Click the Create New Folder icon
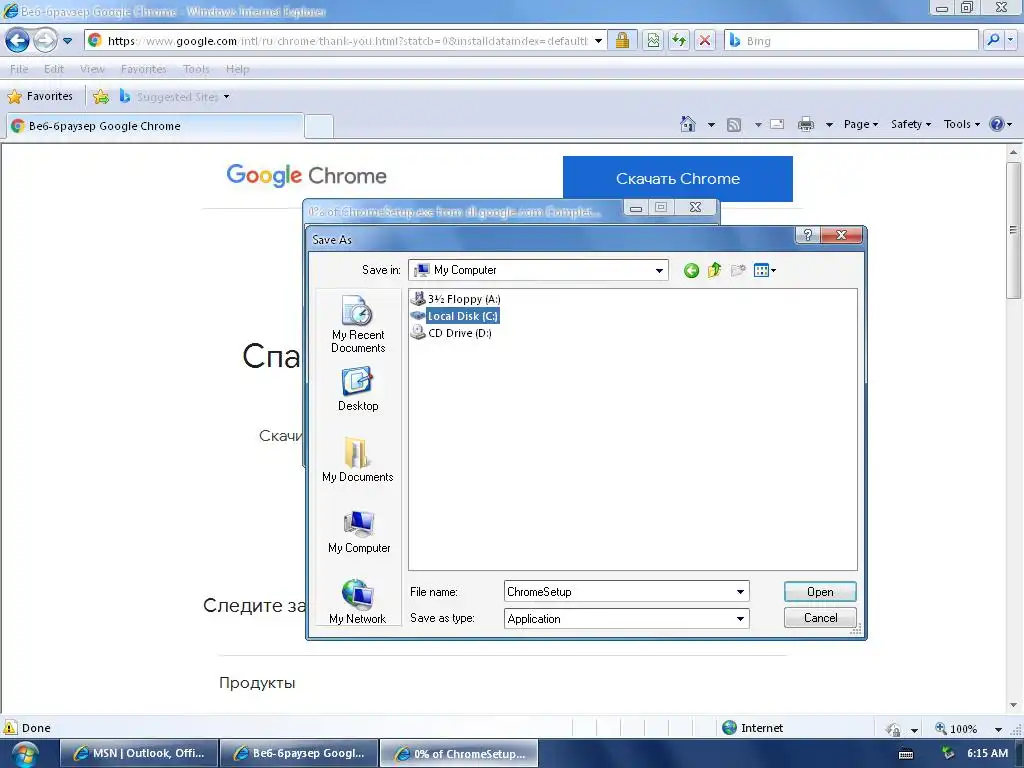1024x768 pixels. (738, 270)
